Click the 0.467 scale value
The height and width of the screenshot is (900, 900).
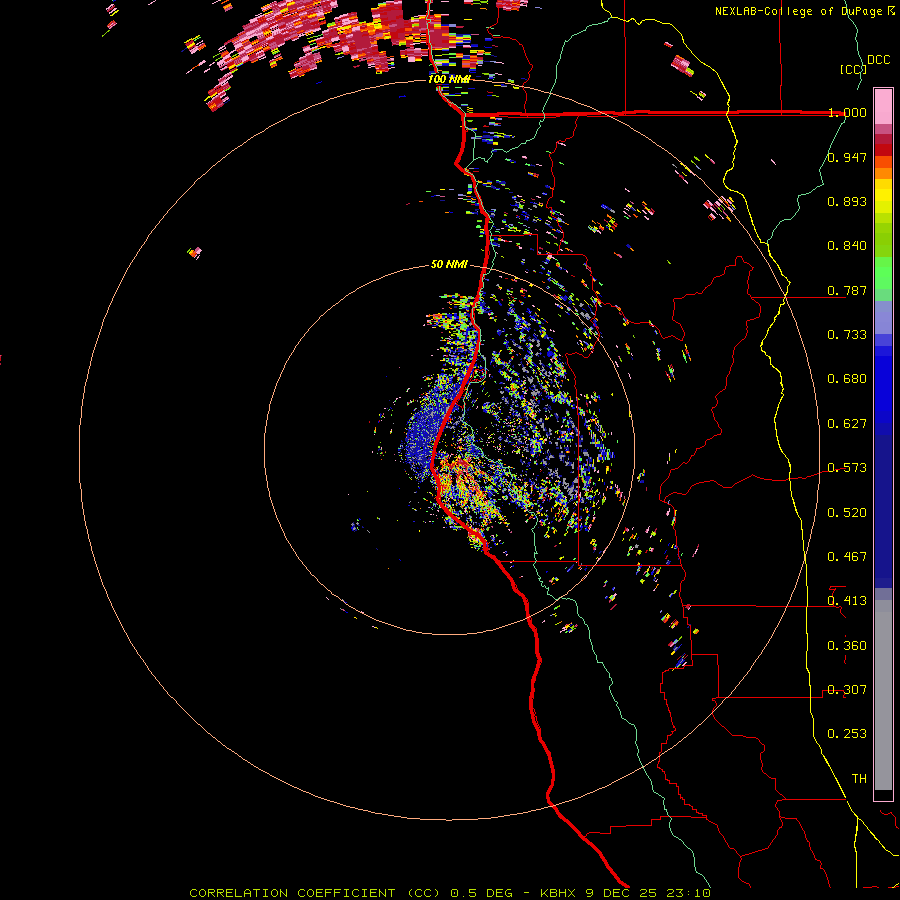click(847, 557)
